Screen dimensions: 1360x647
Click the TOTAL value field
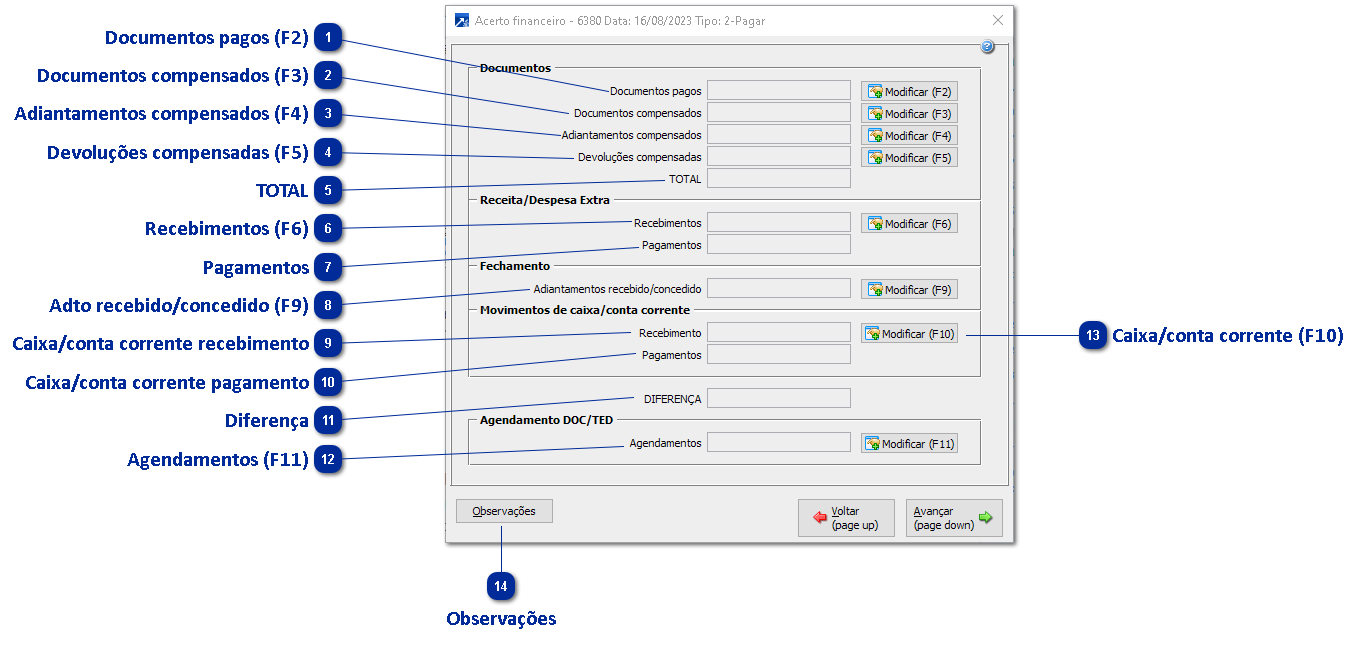point(779,179)
